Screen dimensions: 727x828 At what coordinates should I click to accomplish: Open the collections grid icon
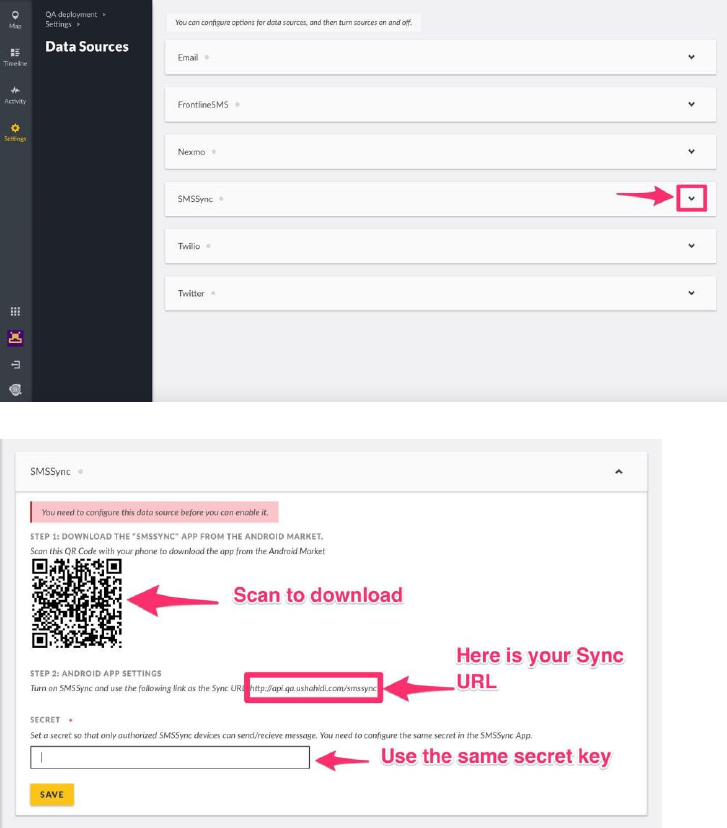15,312
